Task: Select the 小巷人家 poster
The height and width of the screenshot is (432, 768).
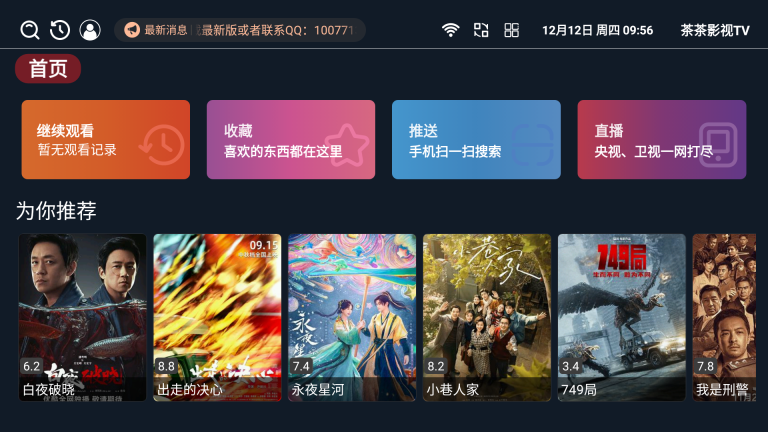Action: (x=487, y=317)
